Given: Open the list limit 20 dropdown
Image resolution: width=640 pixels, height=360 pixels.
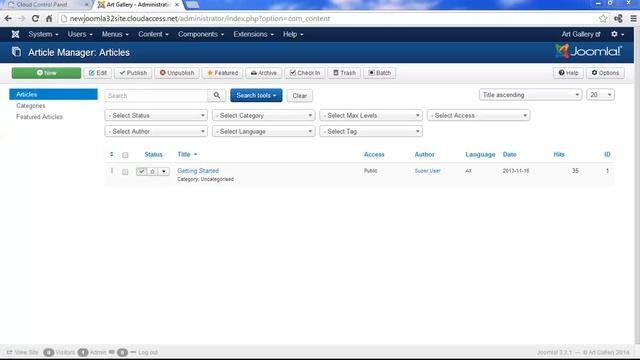Looking at the screenshot, I should pos(600,95).
